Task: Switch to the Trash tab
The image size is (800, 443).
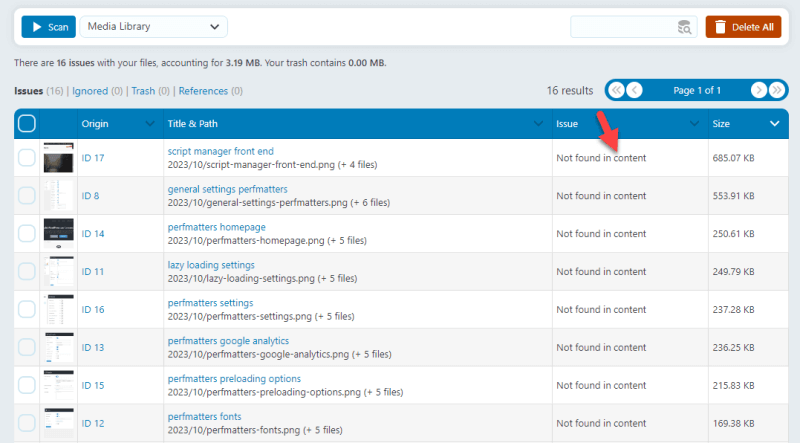Action: 143,91
